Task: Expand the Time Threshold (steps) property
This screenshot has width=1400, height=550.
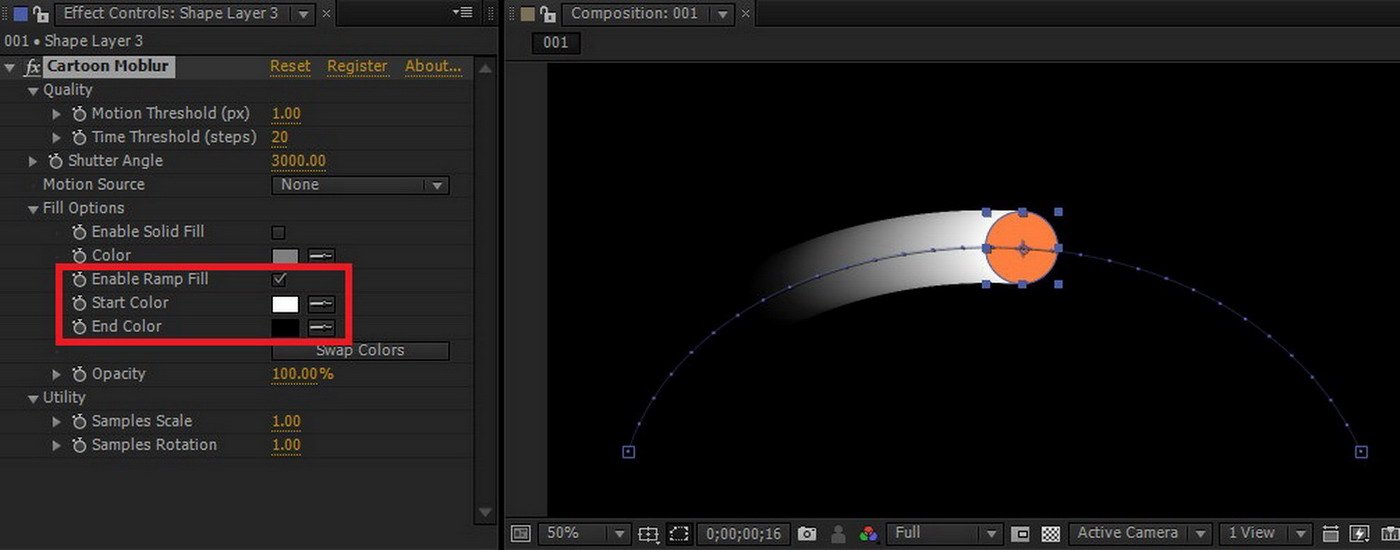Action: point(57,137)
